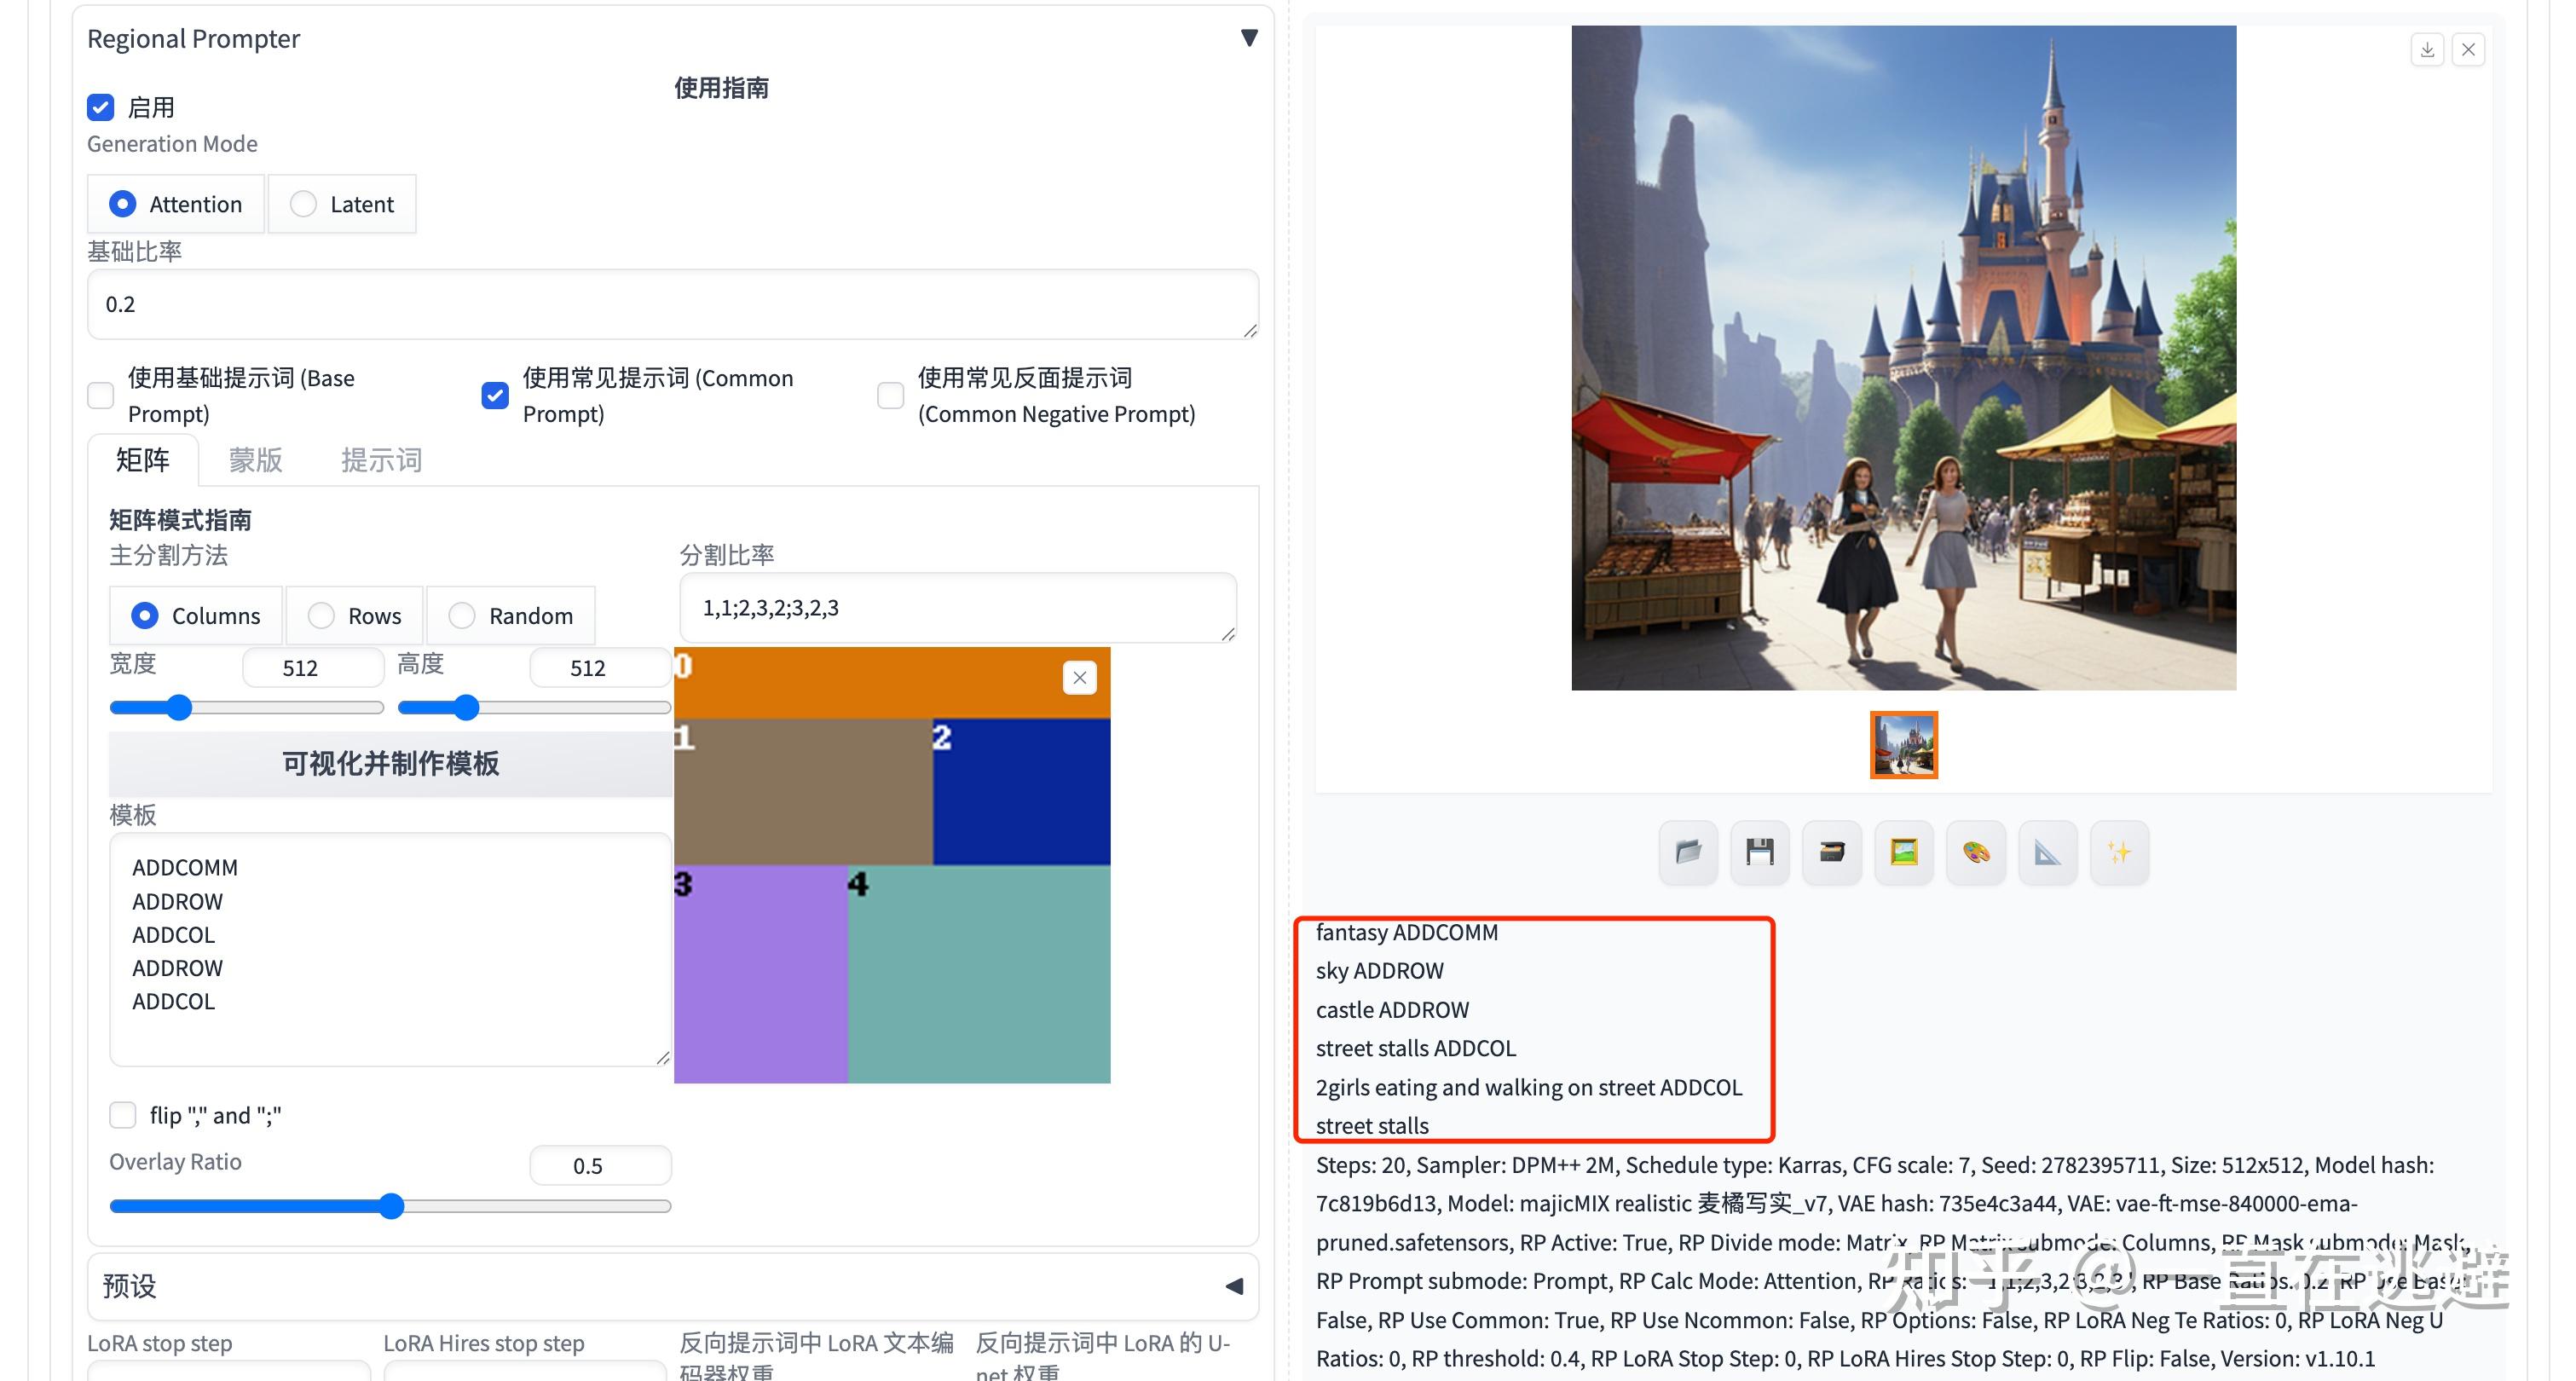Viewport: 2576px width, 1381px height.
Task: Send the image to extras
Action: point(2047,852)
